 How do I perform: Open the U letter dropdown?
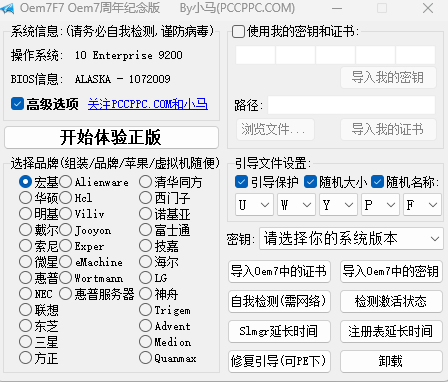click(x=254, y=205)
